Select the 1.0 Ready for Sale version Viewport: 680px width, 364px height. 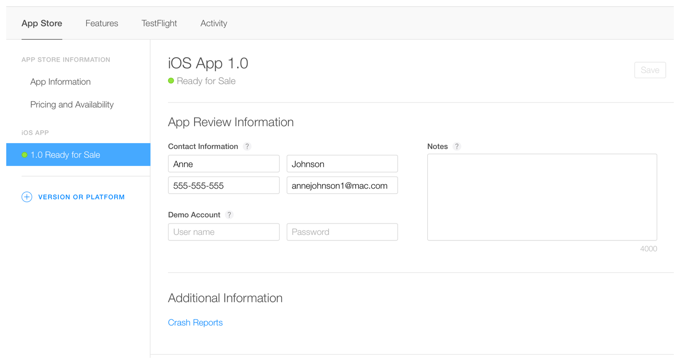point(78,154)
